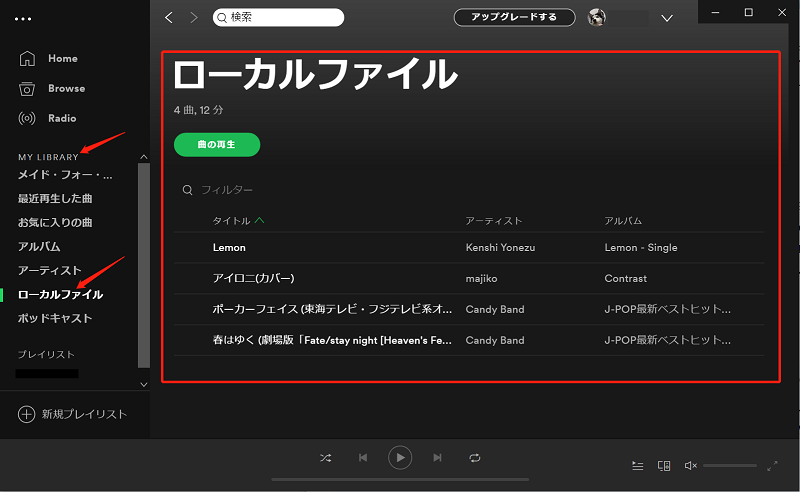Open ポッドキャスト in library
This screenshot has width=800, height=492.
point(55,318)
